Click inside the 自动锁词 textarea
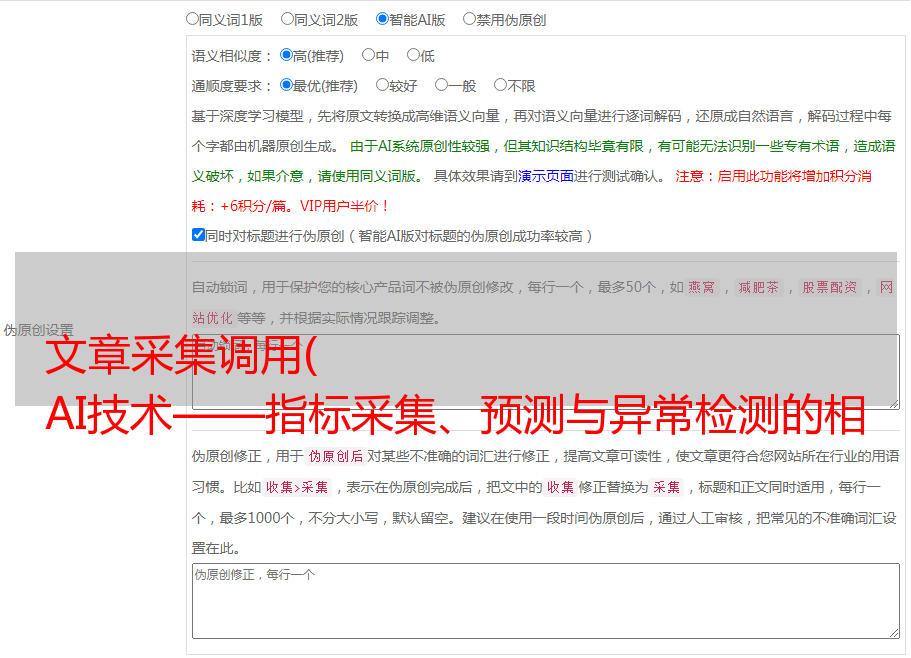 click(x=546, y=372)
